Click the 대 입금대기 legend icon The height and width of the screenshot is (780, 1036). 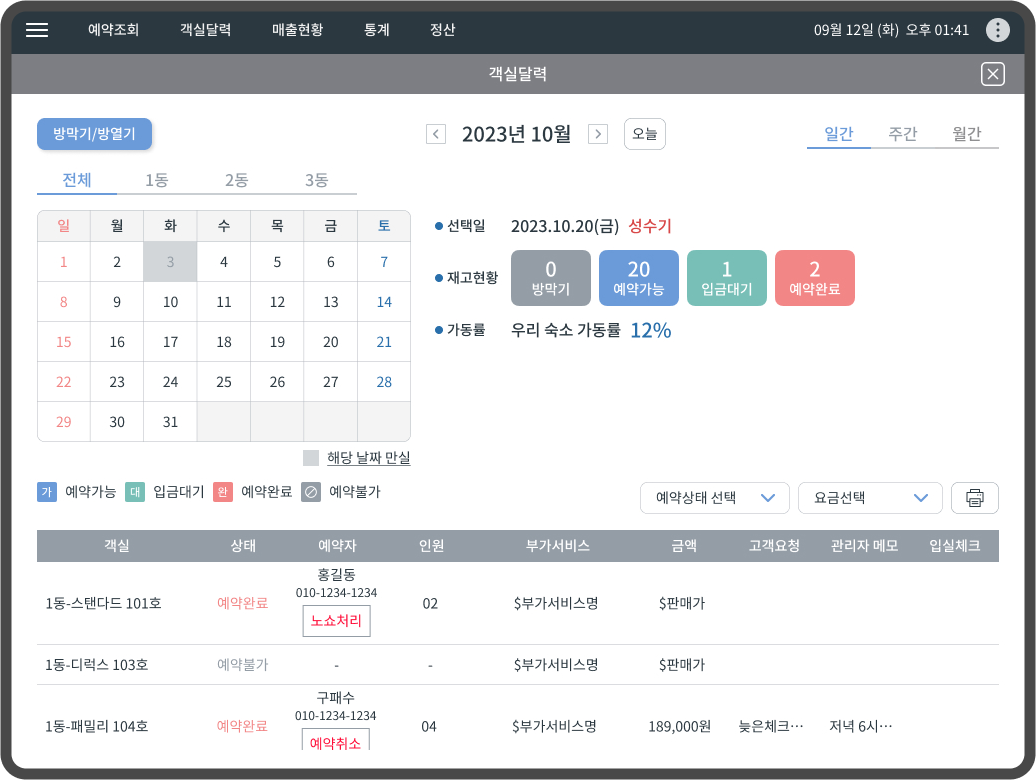[x=135, y=492]
